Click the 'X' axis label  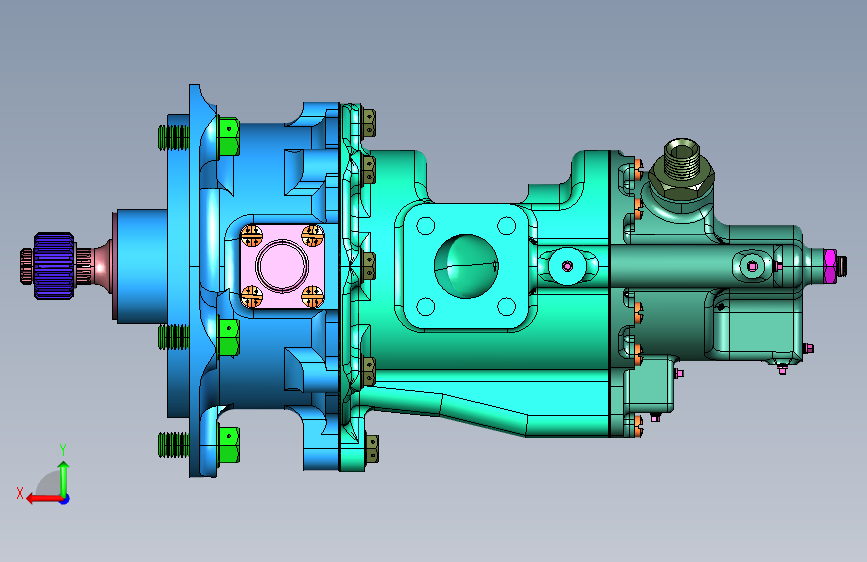(20, 493)
